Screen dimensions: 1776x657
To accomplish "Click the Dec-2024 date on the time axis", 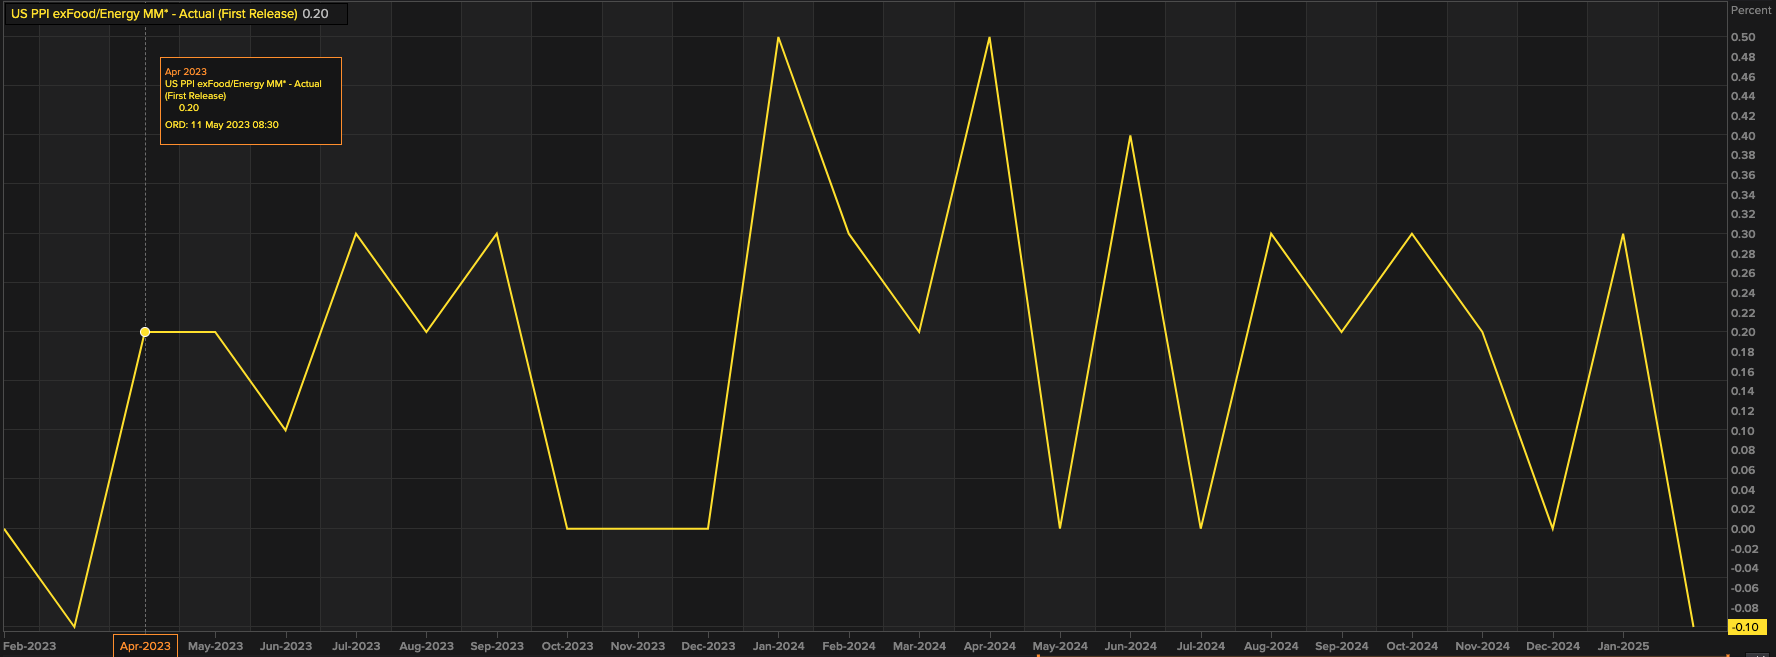I will click(1552, 646).
